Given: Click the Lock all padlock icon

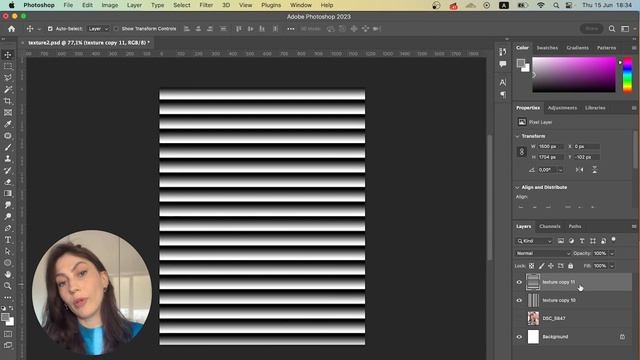Looking at the screenshot, I should 571,266.
